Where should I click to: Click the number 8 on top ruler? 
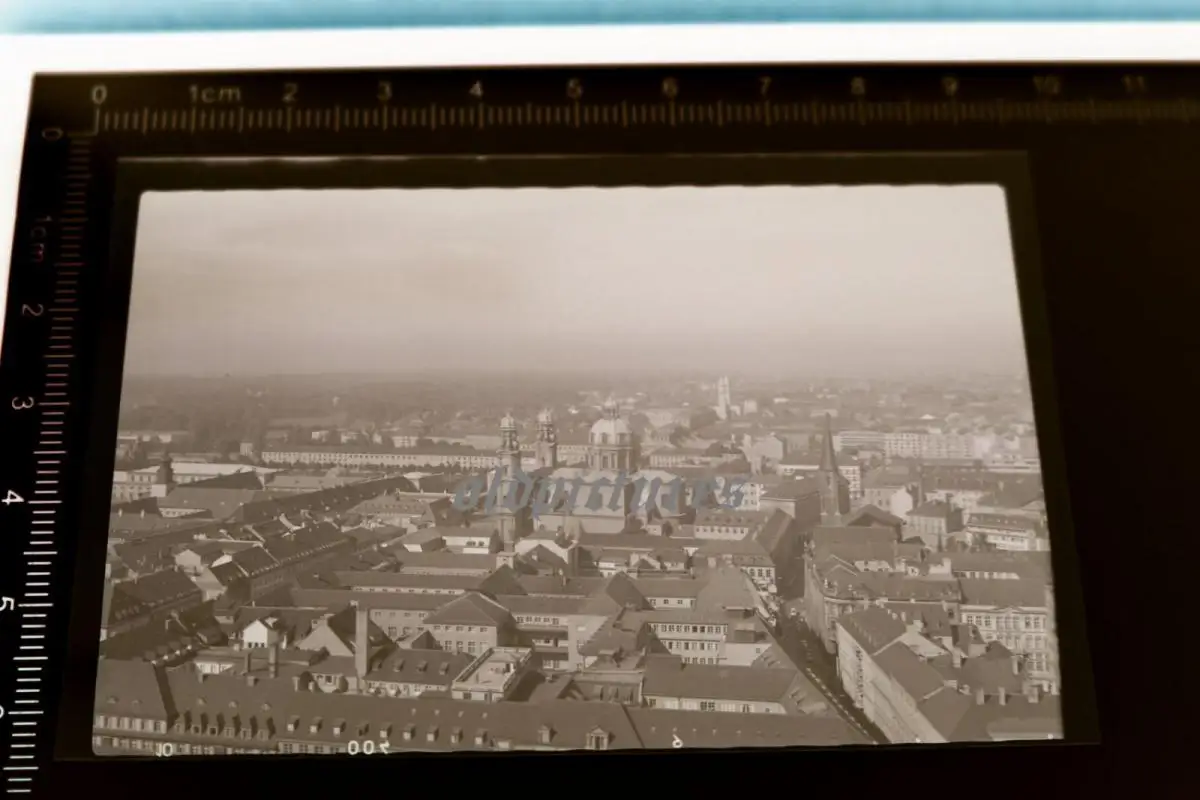click(857, 87)
